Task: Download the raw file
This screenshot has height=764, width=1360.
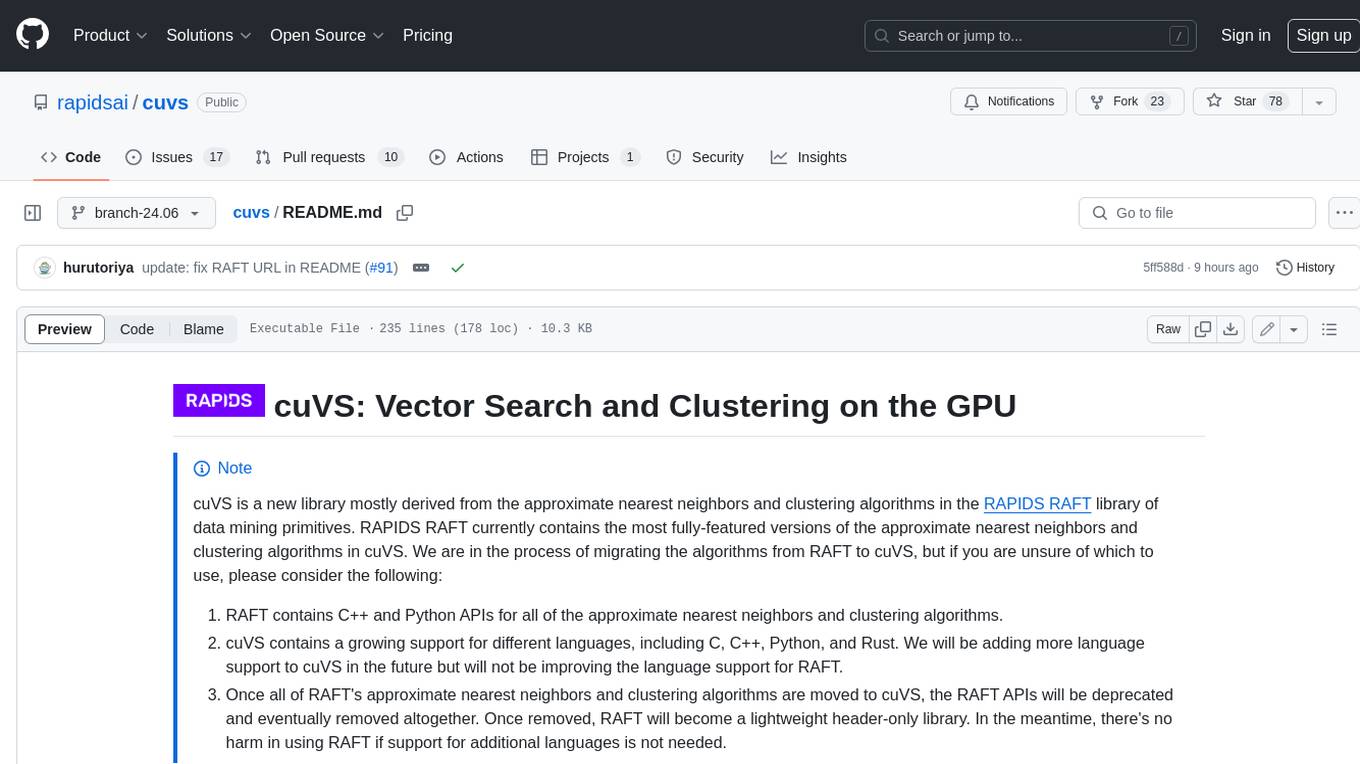Action: click(1231, 329)
